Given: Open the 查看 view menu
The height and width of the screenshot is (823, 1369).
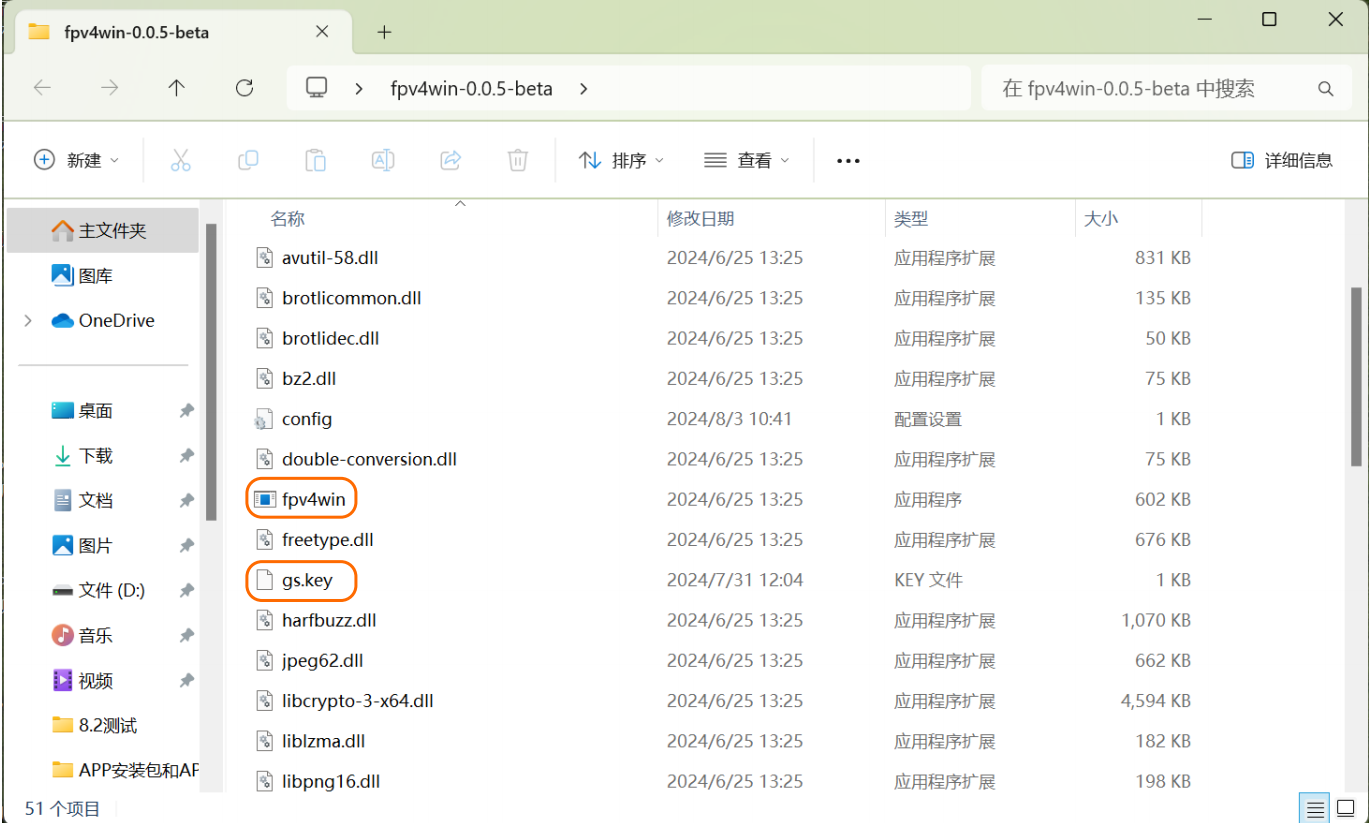Looking at the screenshot, I should tap(747, 160).
